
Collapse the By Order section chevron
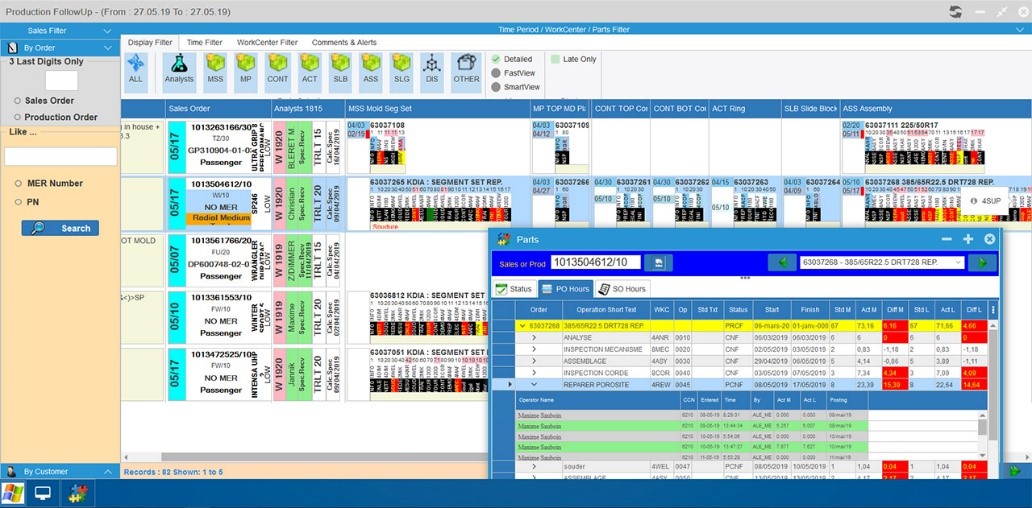pos(107,47)
